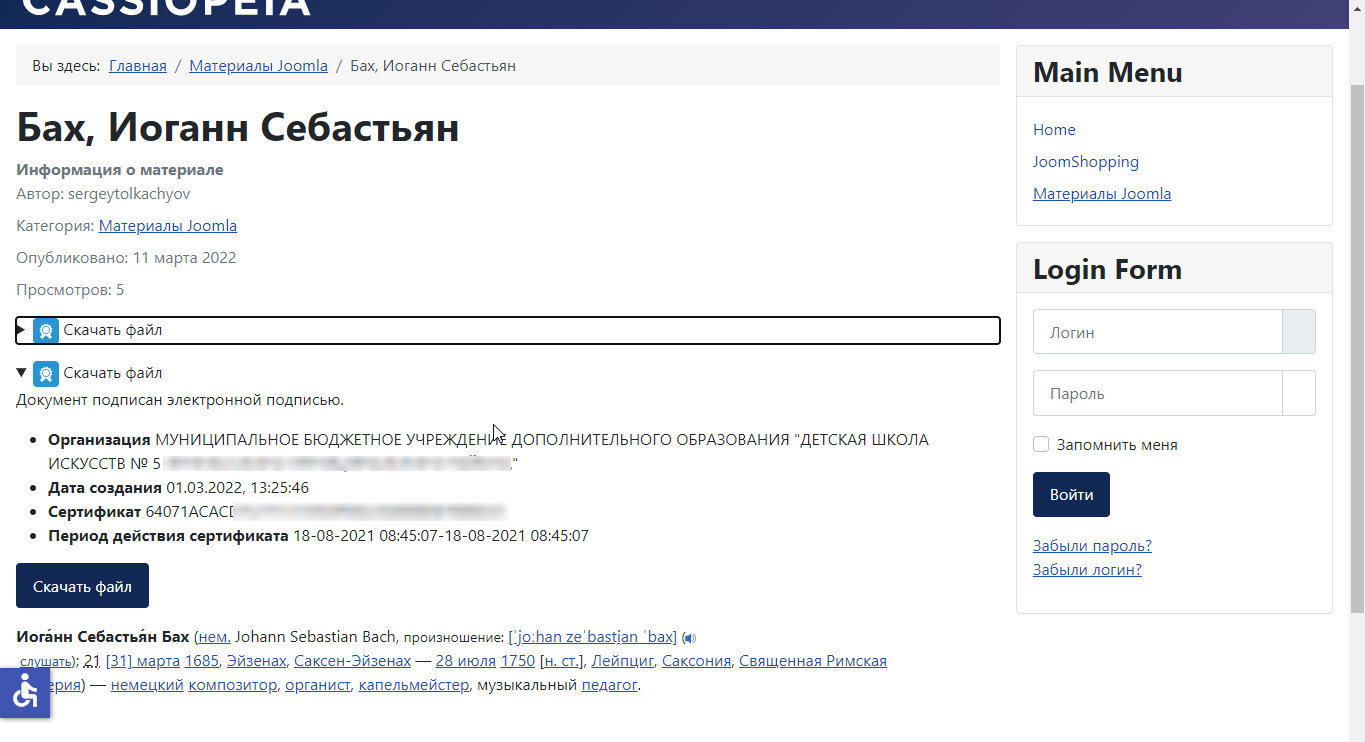
Task: Follow the Забыли логин? link
Action: [1087, 570]
